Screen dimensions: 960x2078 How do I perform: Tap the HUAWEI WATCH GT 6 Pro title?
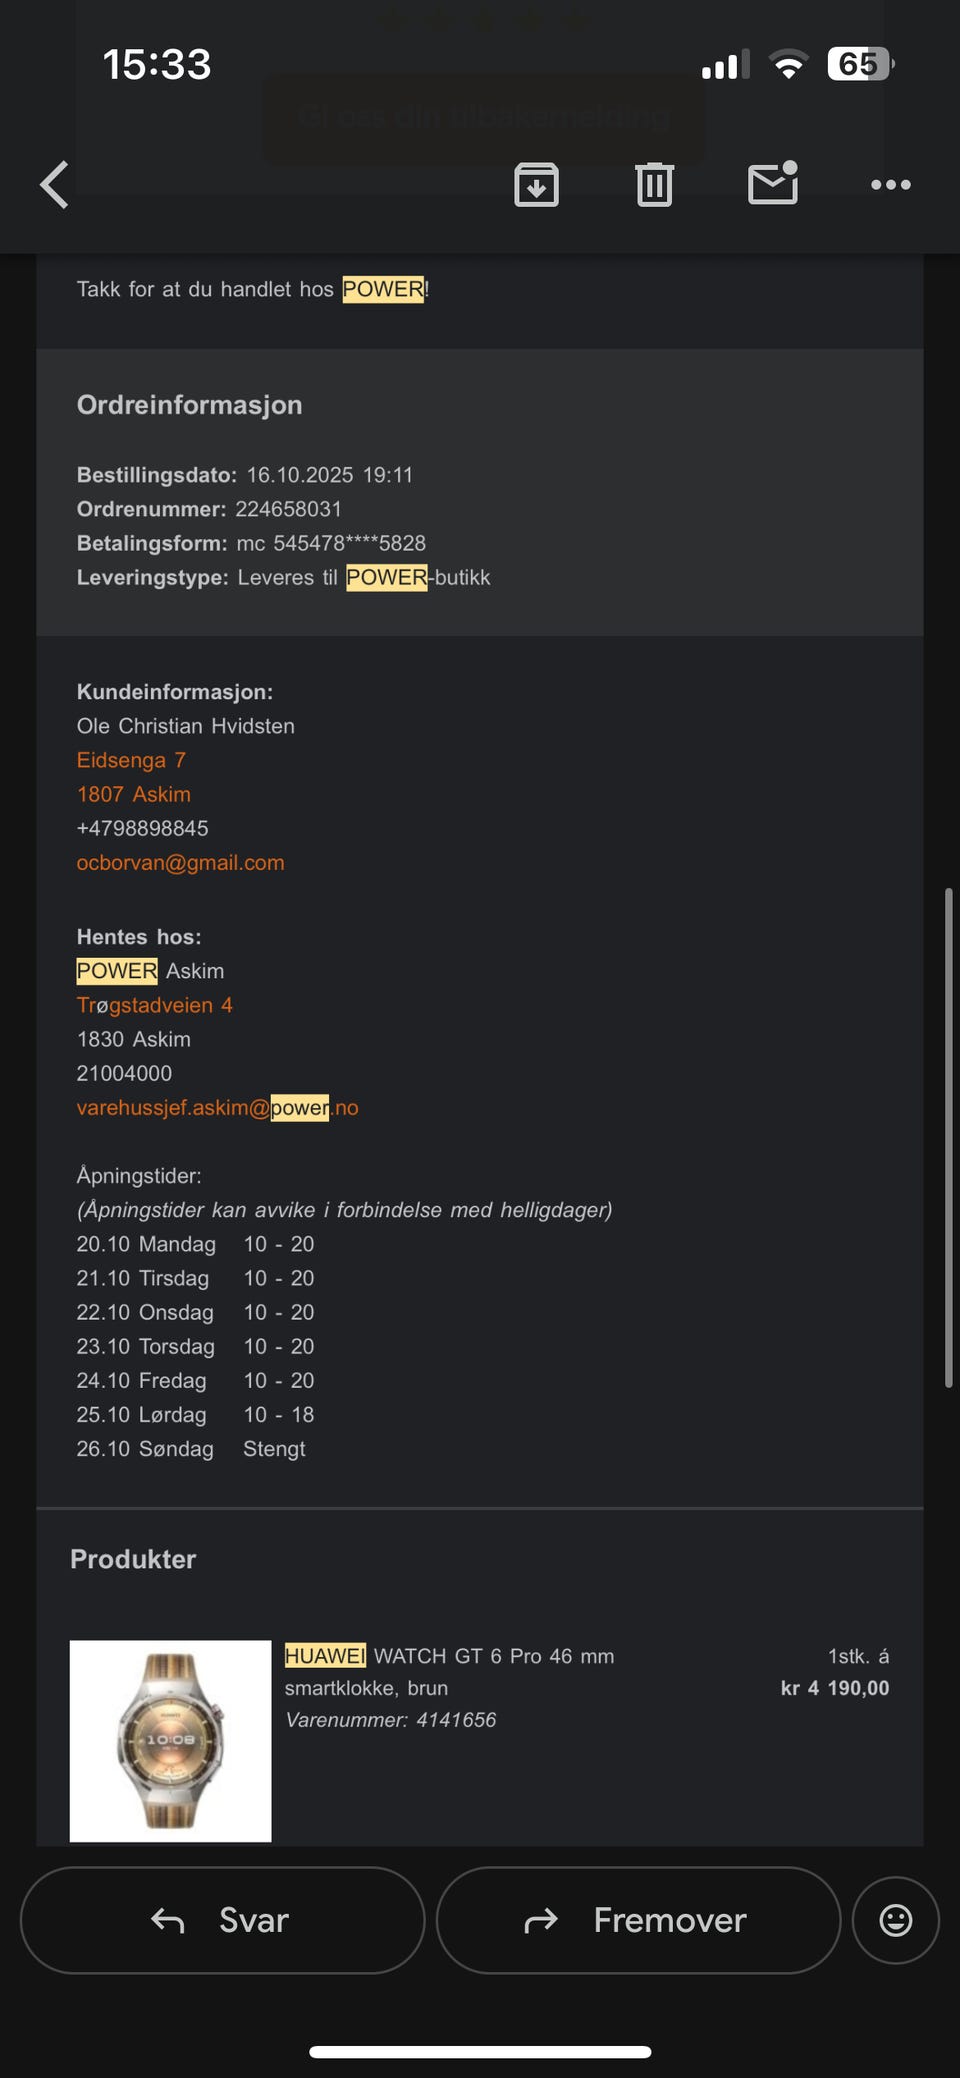449,1656
